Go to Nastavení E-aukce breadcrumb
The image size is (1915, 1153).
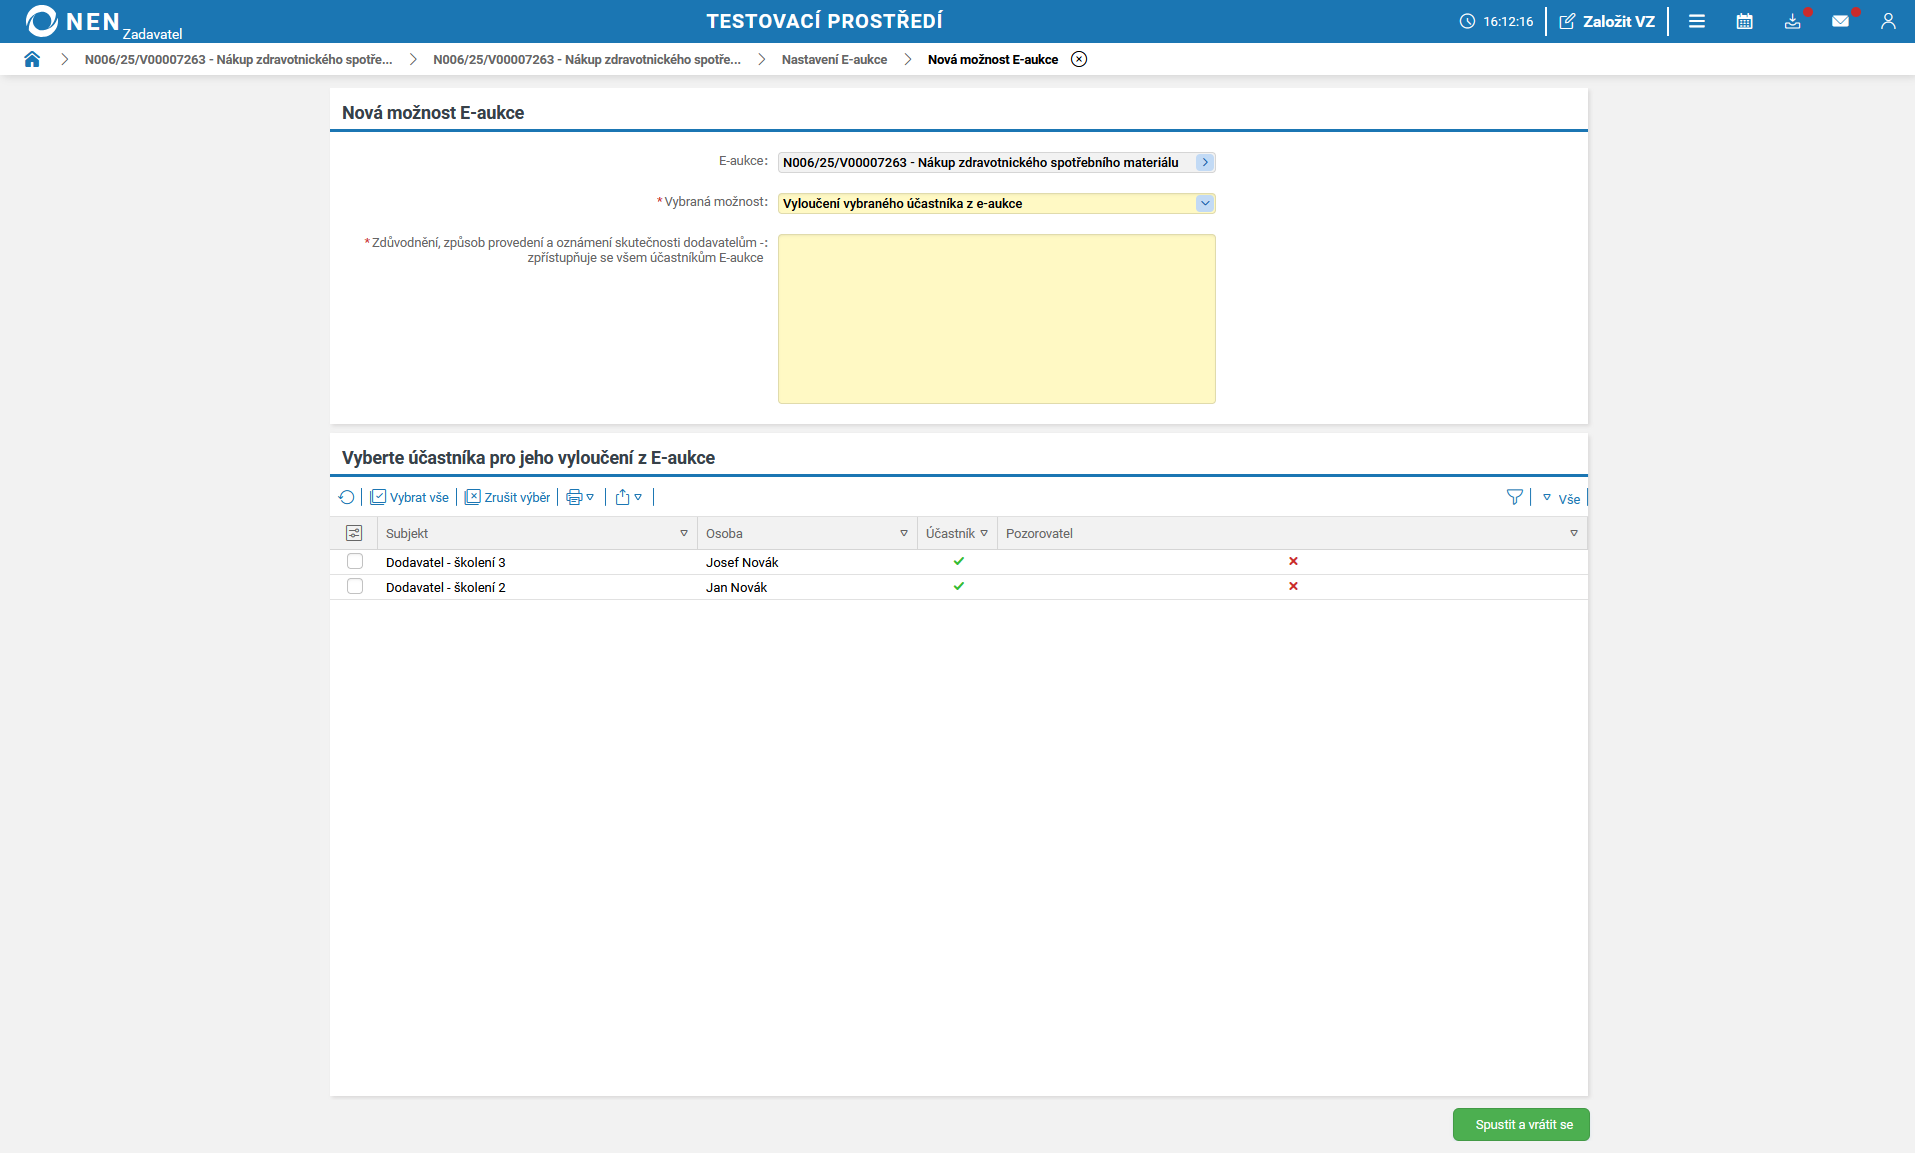pos(834,60)
